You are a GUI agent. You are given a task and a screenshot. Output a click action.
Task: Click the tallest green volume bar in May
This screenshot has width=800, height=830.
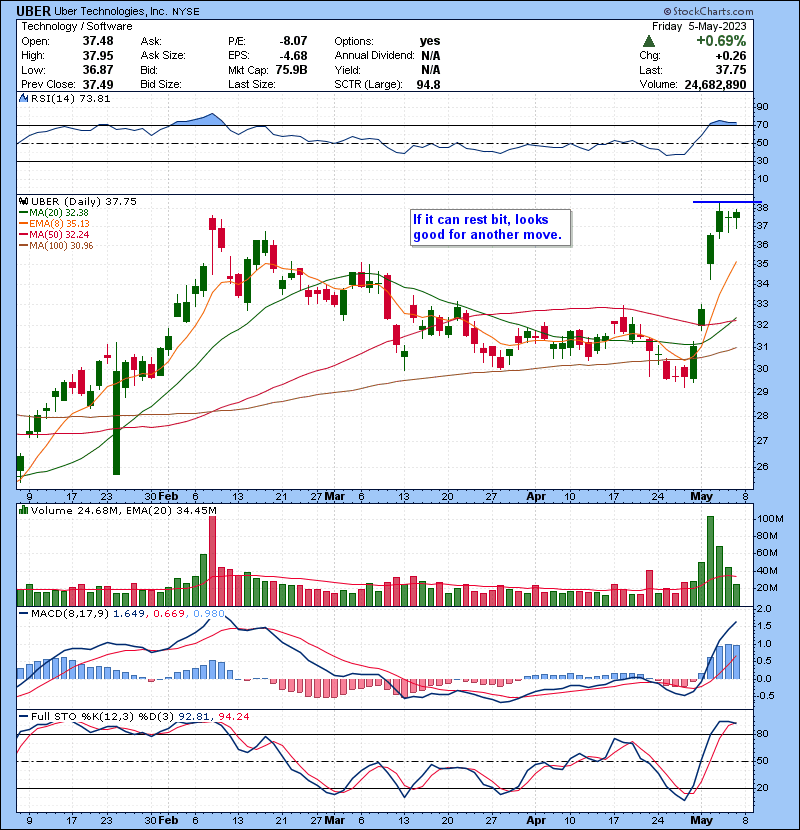[711, 561]
